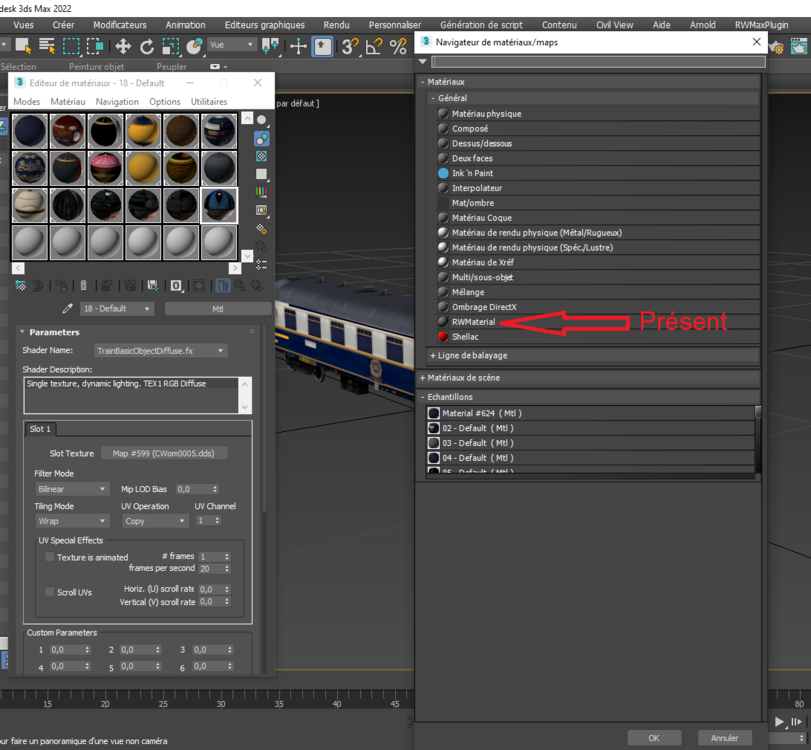Image resolution: width=811 pixels, height=750 pixels.
Task: Click the Percent Snap toolbar icon
Action: pos(398,47)
